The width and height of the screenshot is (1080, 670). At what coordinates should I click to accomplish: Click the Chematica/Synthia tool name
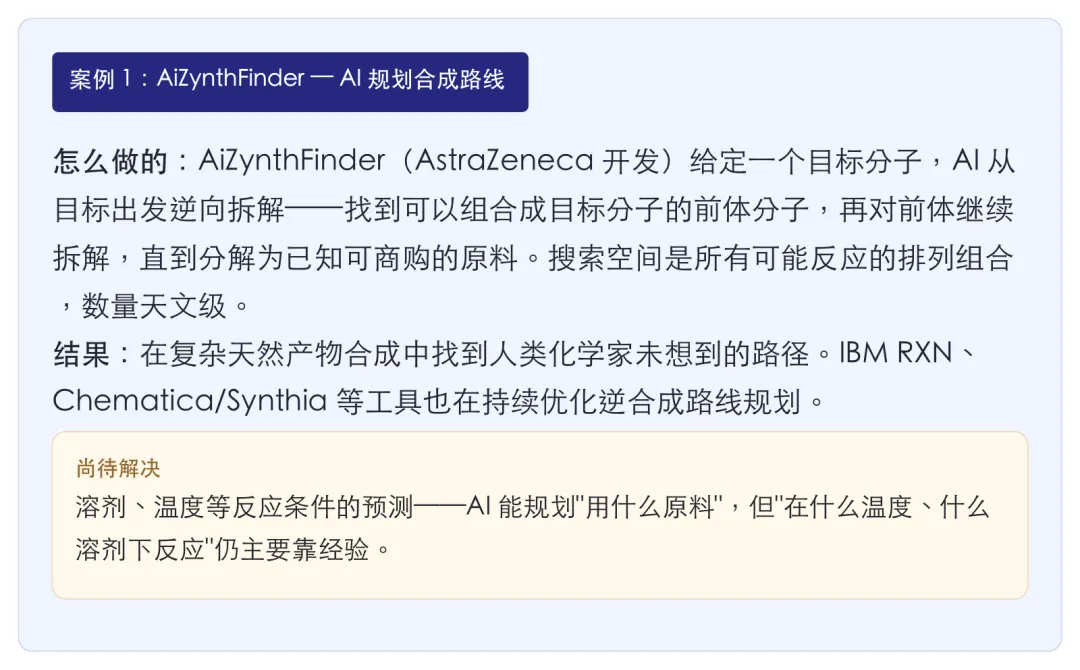click(x=190, y=401)
